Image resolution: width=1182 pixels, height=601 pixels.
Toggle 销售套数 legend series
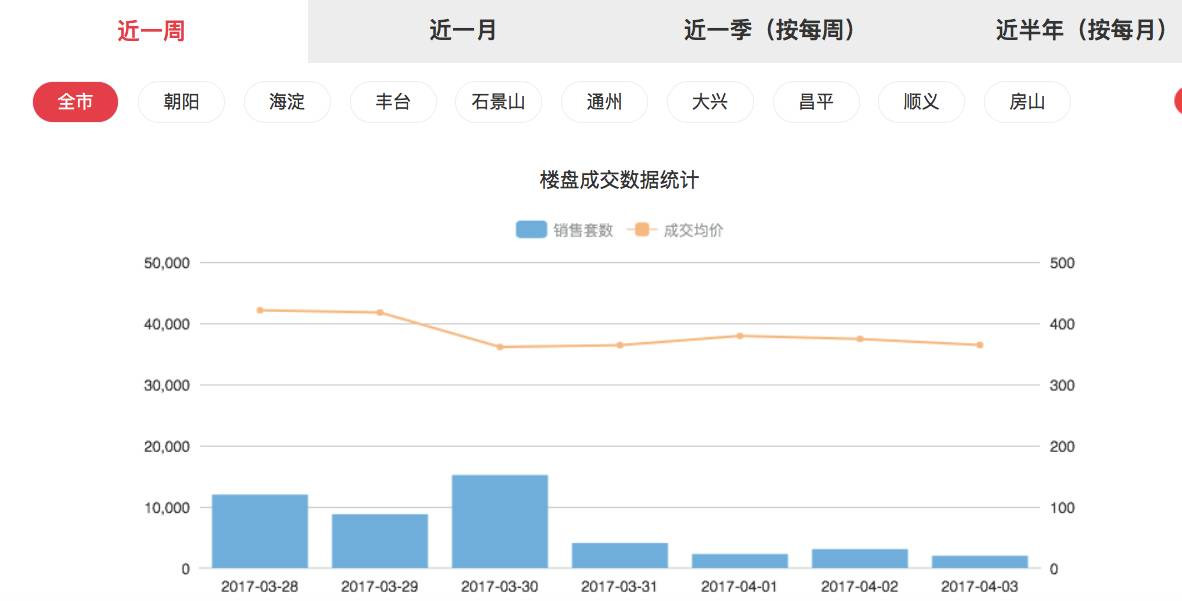565,230
